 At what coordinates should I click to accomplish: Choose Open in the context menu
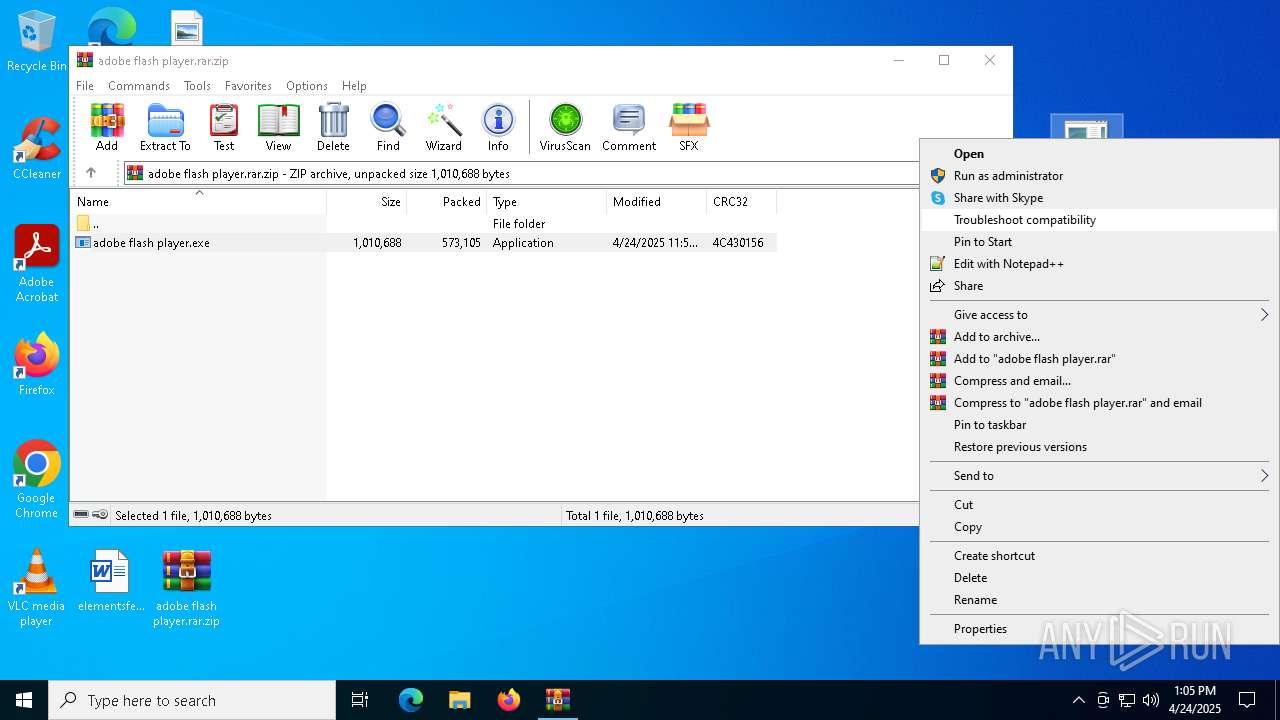[1098, 153]
